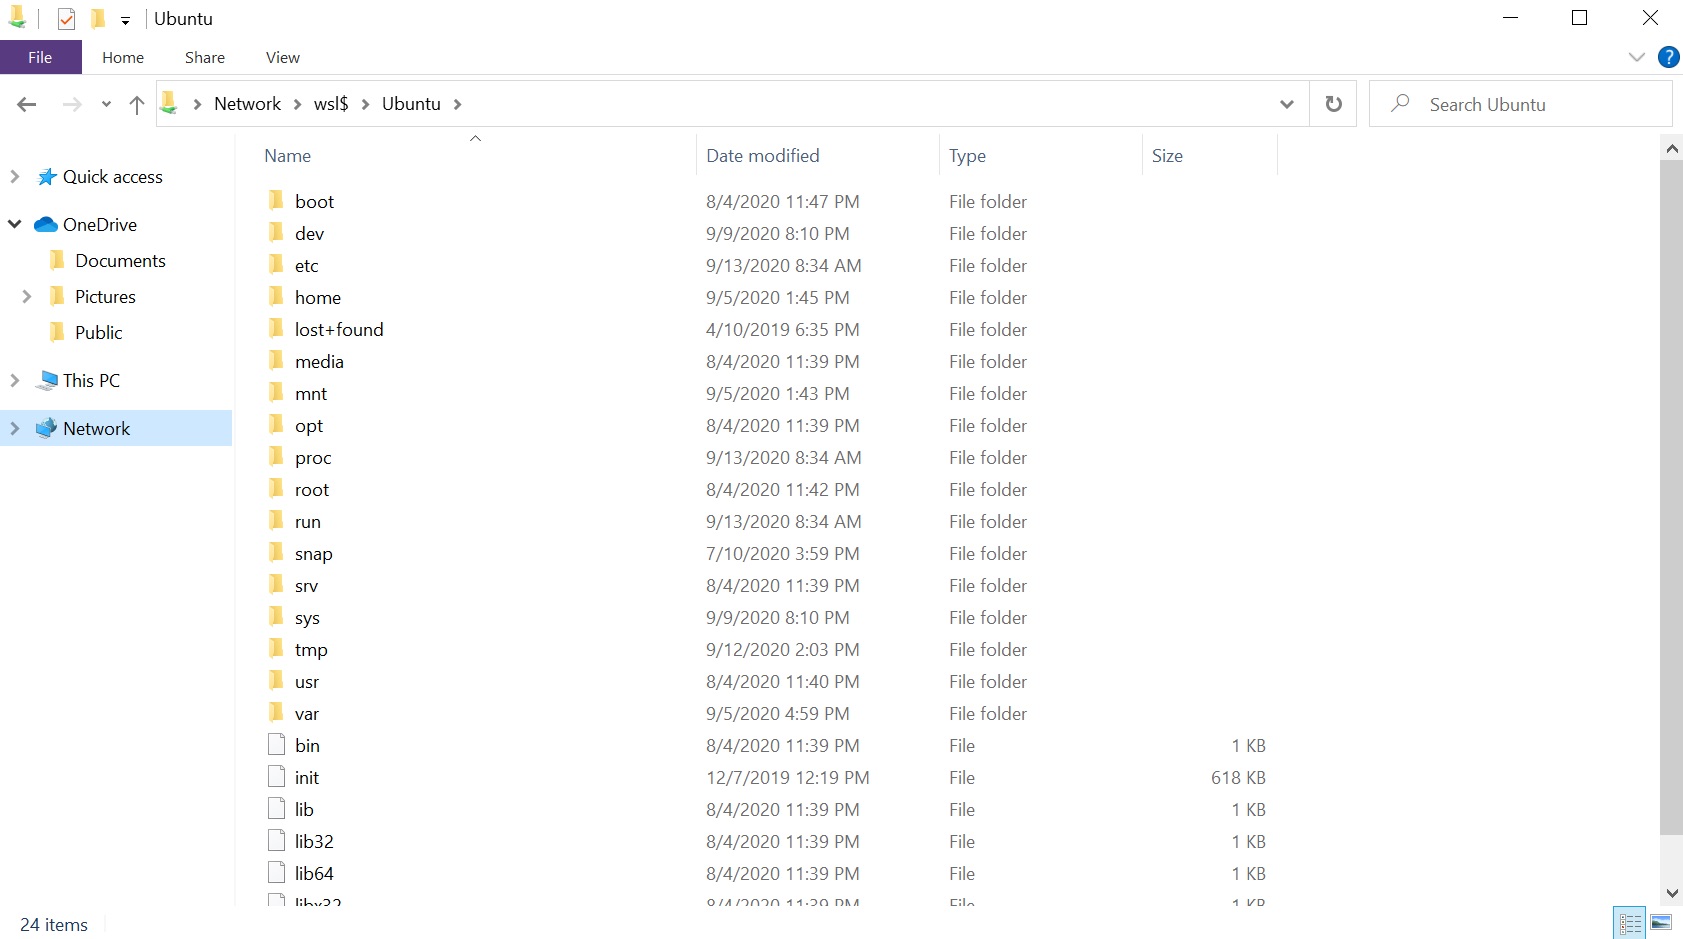Select the lib64 file icon

click(277, 872)
